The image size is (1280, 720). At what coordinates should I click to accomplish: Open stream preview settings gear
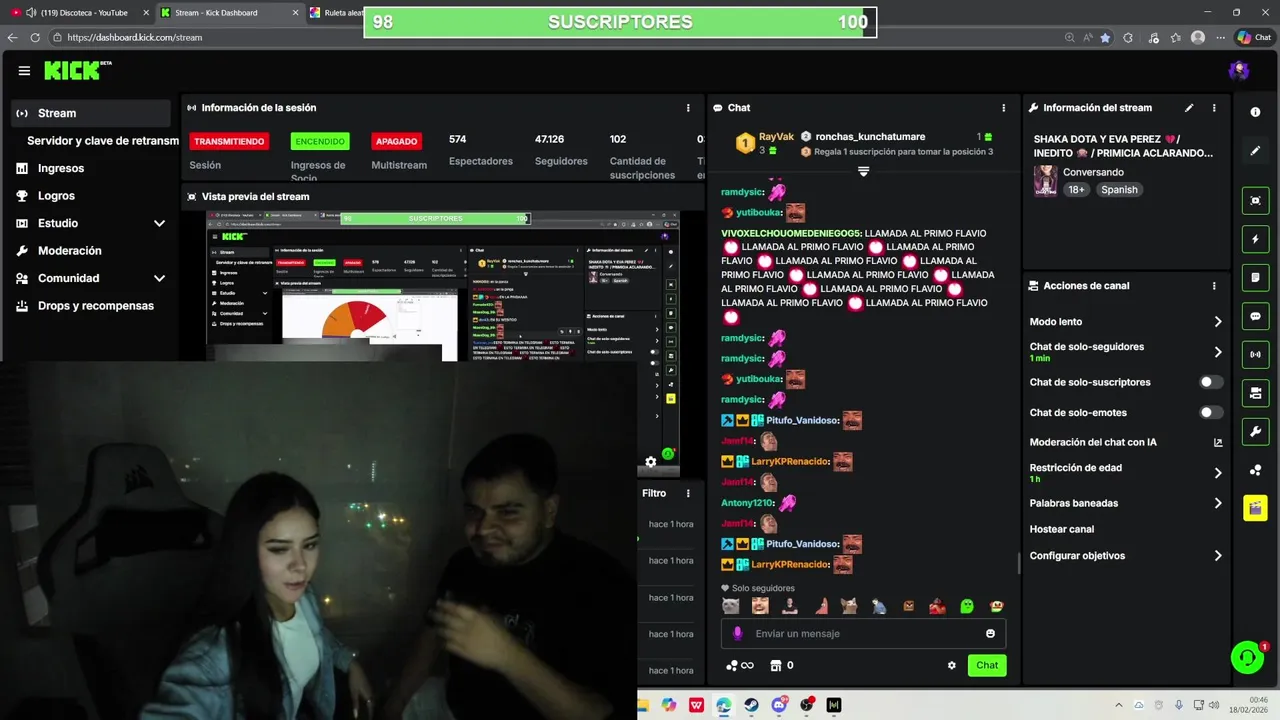(651, 462)
